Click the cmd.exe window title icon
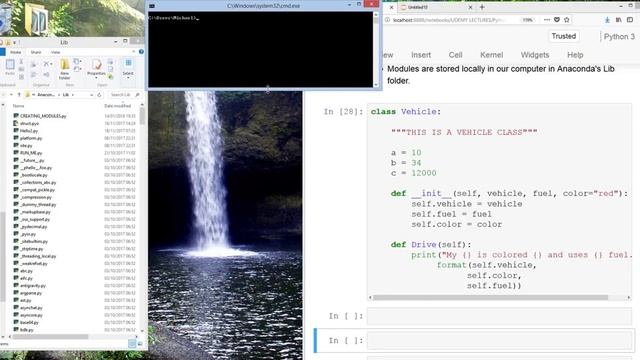 click(x=152, y=6)
